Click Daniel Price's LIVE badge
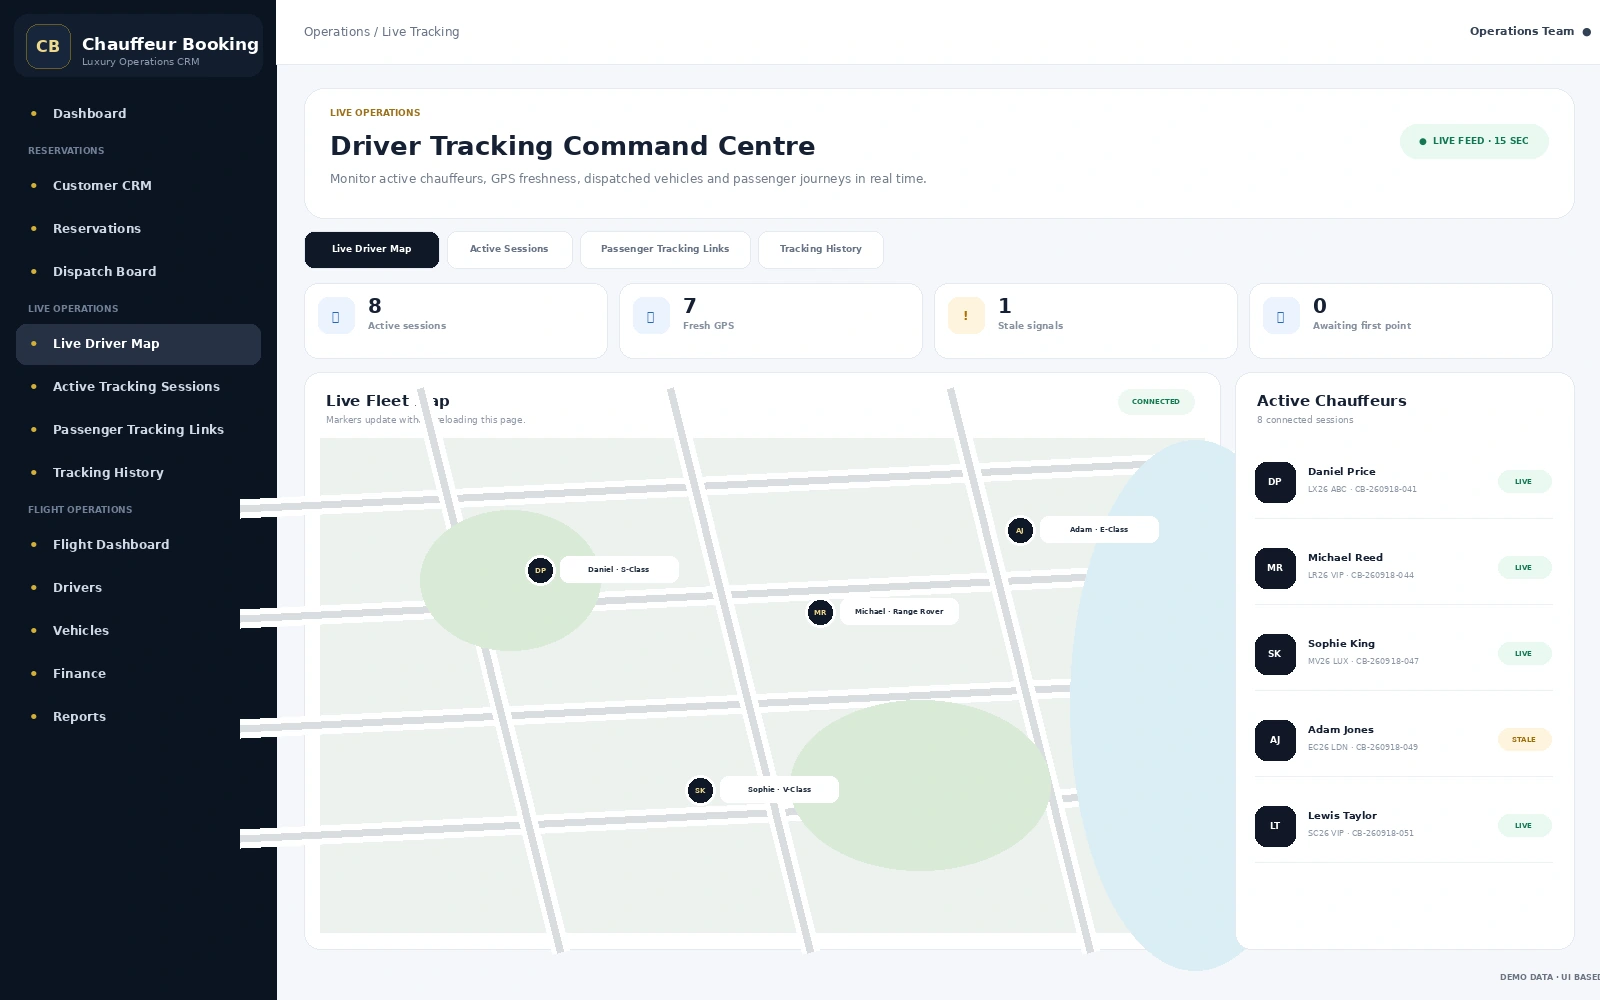The height and width of the screenshot is (1000, 1600). [1524, 482]
